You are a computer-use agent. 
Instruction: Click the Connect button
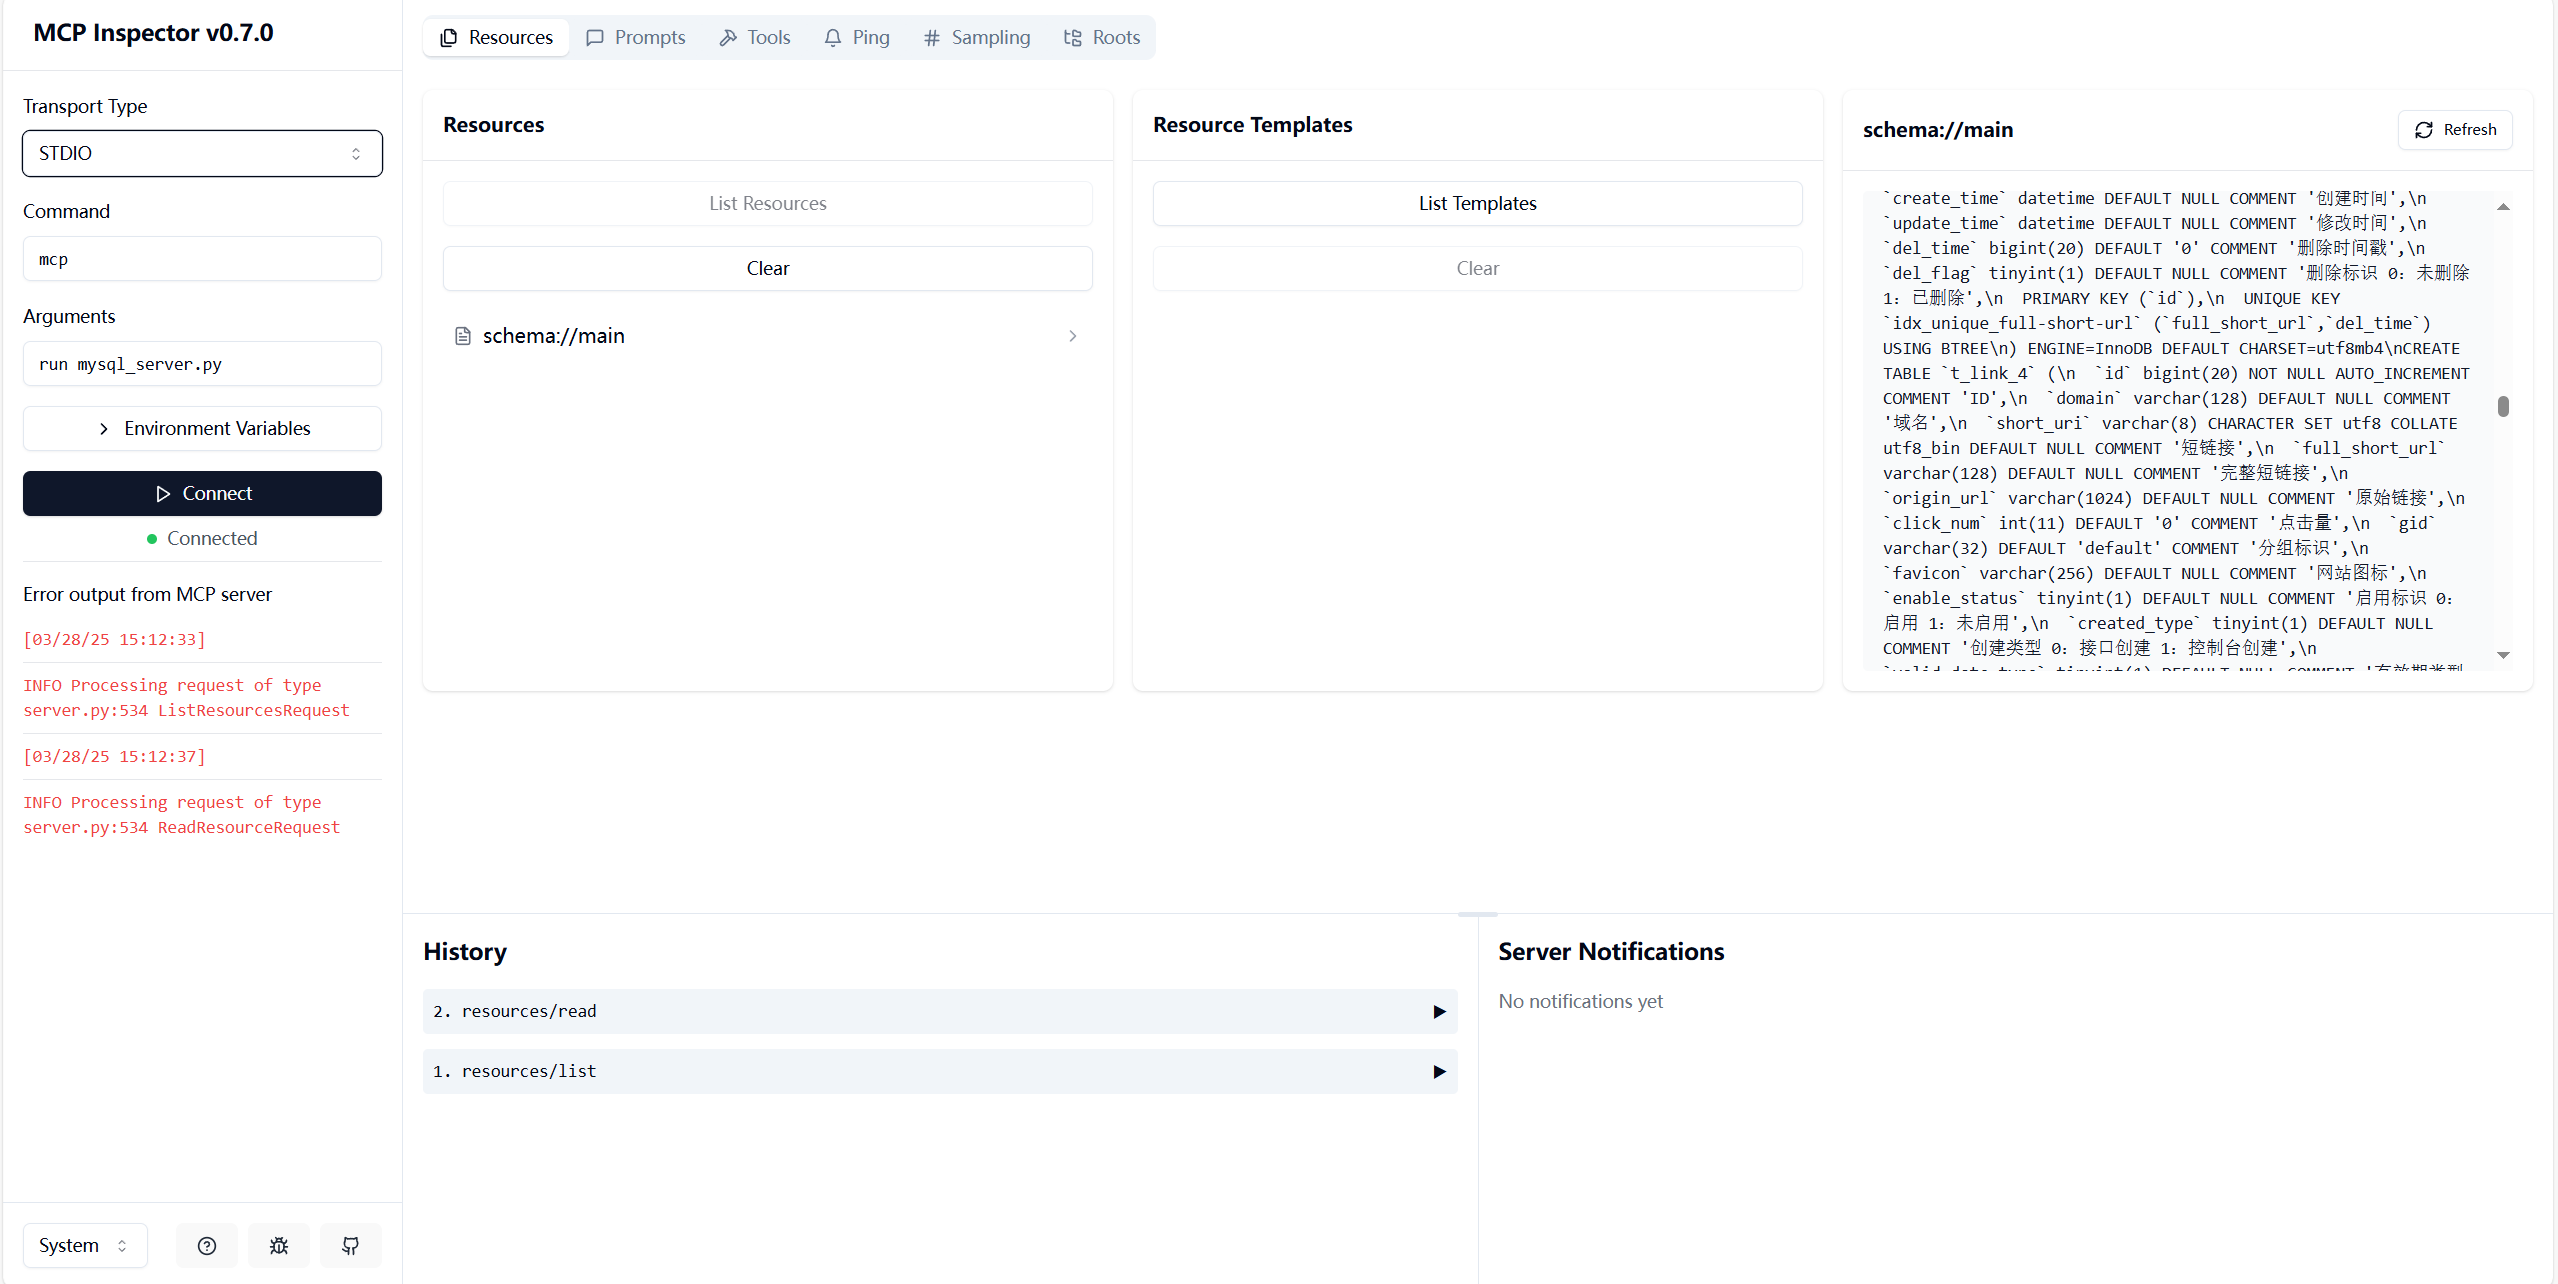(202, 493)
